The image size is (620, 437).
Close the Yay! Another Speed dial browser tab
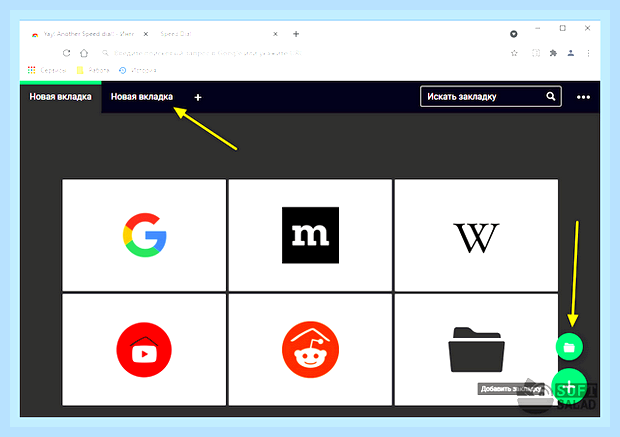pyautogui.click(x=146, y=34)
